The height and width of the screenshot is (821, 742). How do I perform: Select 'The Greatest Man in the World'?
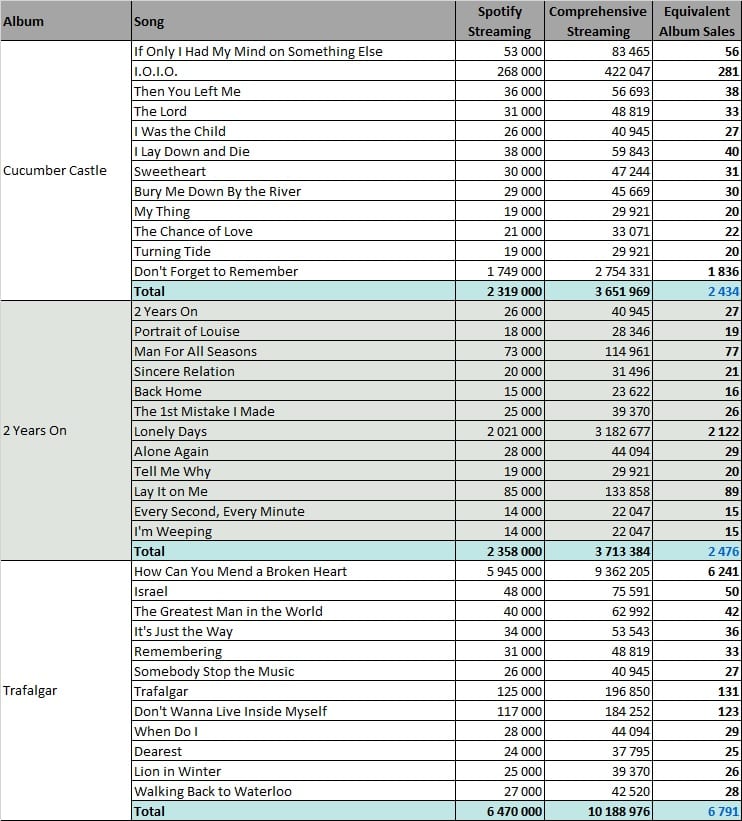(293, 611)
